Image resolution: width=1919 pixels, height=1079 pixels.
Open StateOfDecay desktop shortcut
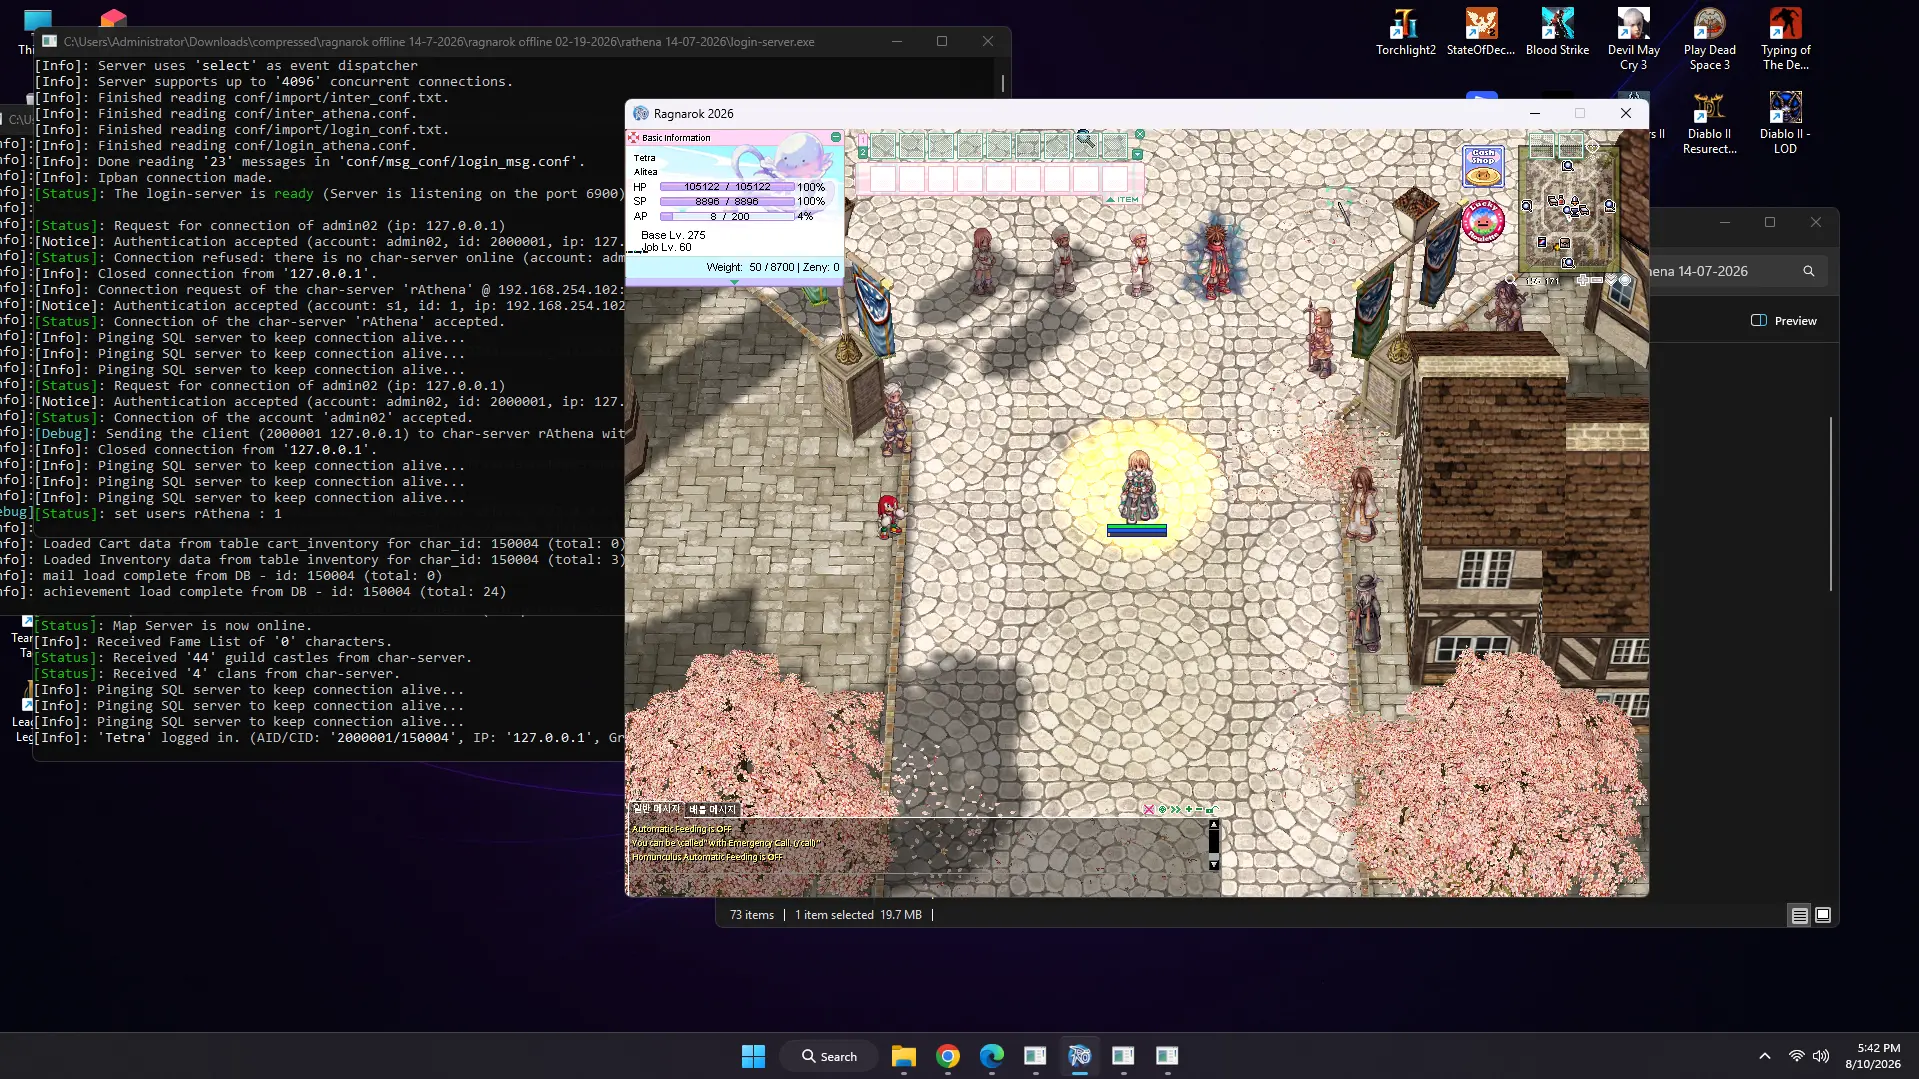click(1481, 32)
